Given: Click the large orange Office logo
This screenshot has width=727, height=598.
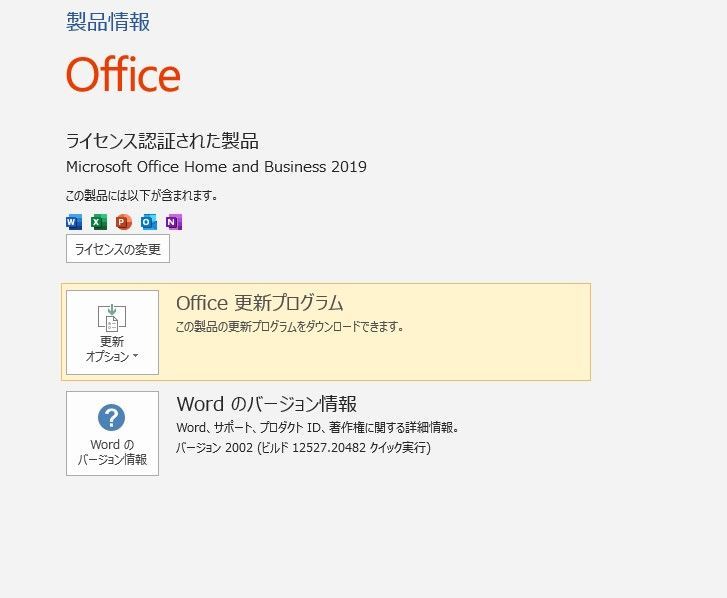Looking at the screenshot, I should pyautogui.click(x=123, y=75).
